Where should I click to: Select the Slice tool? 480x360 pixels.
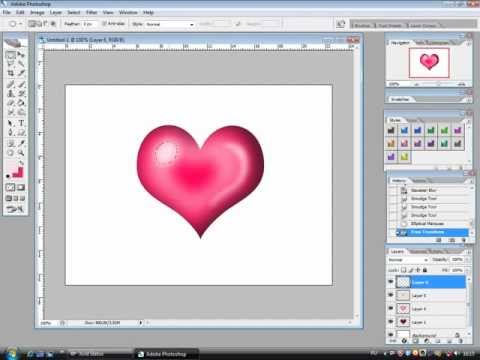point(21,73)
